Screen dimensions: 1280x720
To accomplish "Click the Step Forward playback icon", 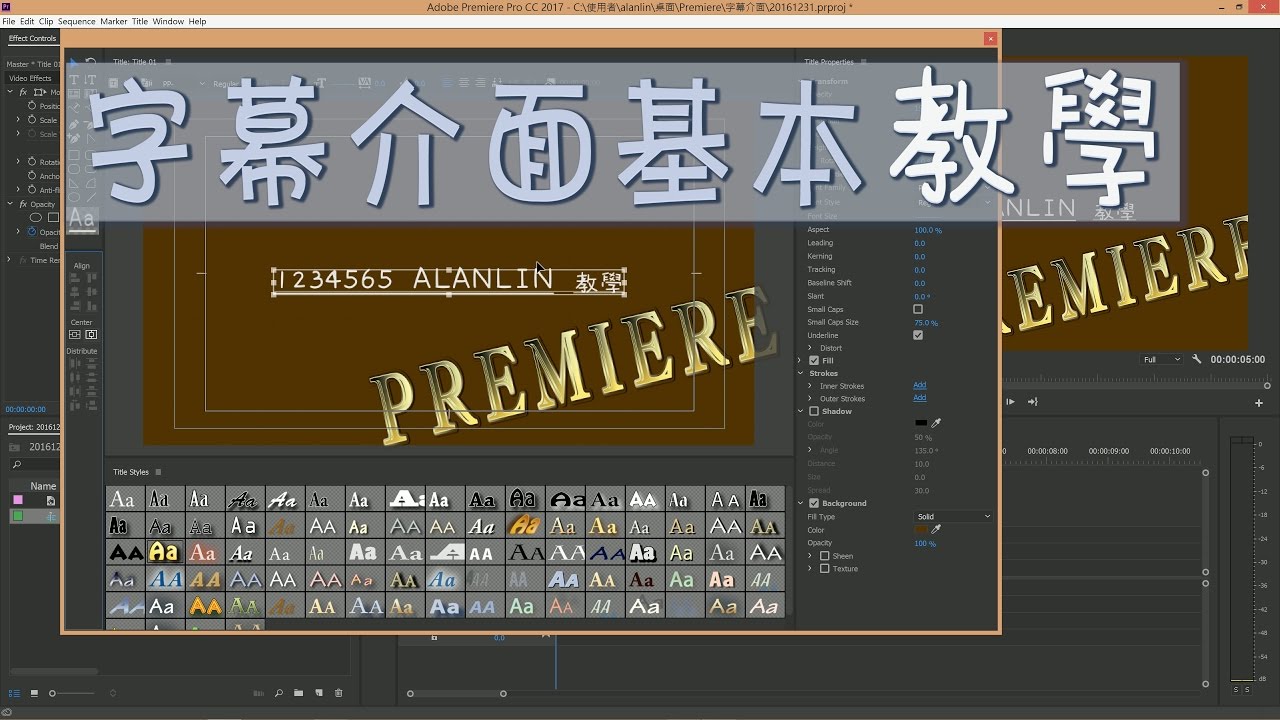I will point(1010,402).
